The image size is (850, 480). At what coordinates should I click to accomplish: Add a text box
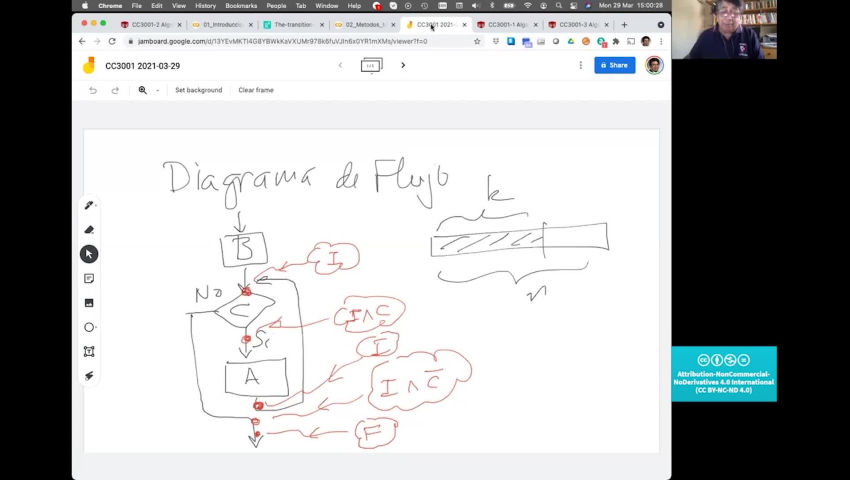[89, 351]
